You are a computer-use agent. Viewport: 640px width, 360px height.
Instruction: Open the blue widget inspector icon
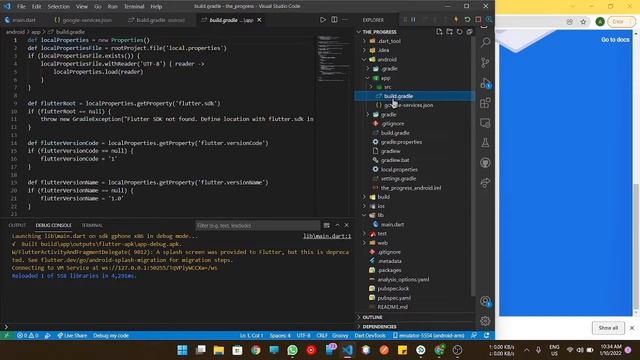(489, 20)
